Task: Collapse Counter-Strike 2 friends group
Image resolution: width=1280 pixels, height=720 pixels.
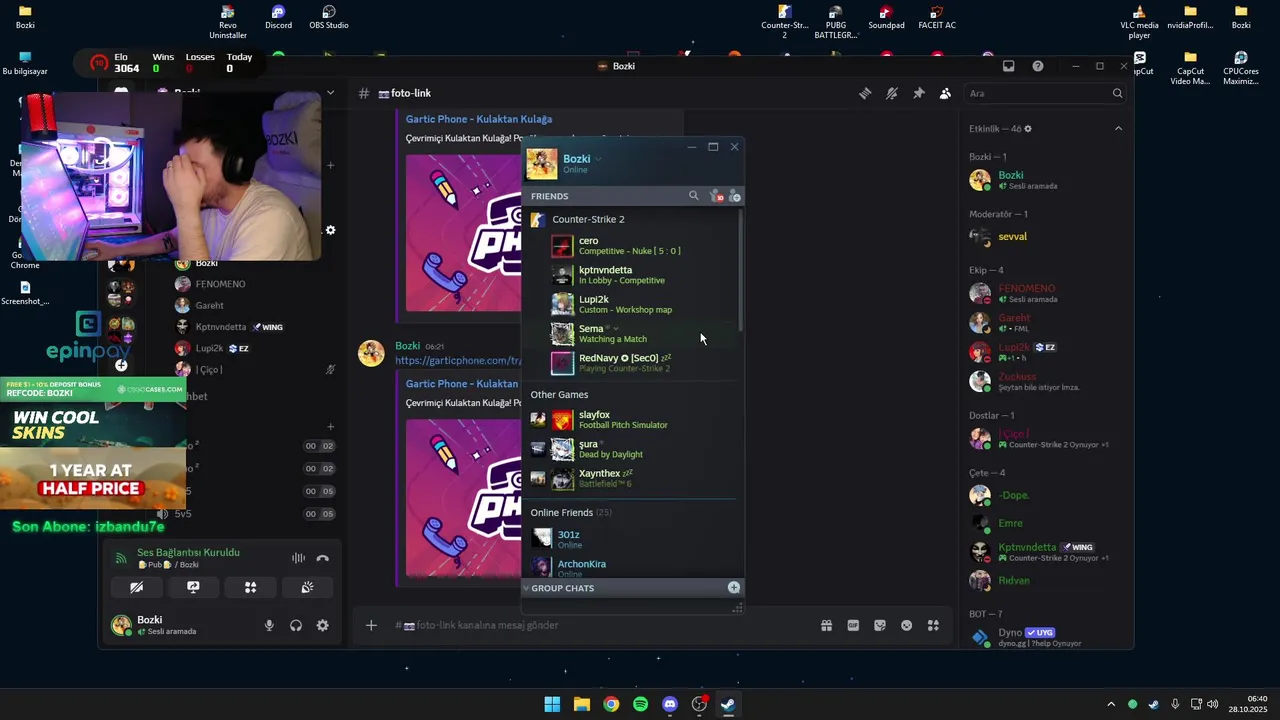Action: pos(588,219)
